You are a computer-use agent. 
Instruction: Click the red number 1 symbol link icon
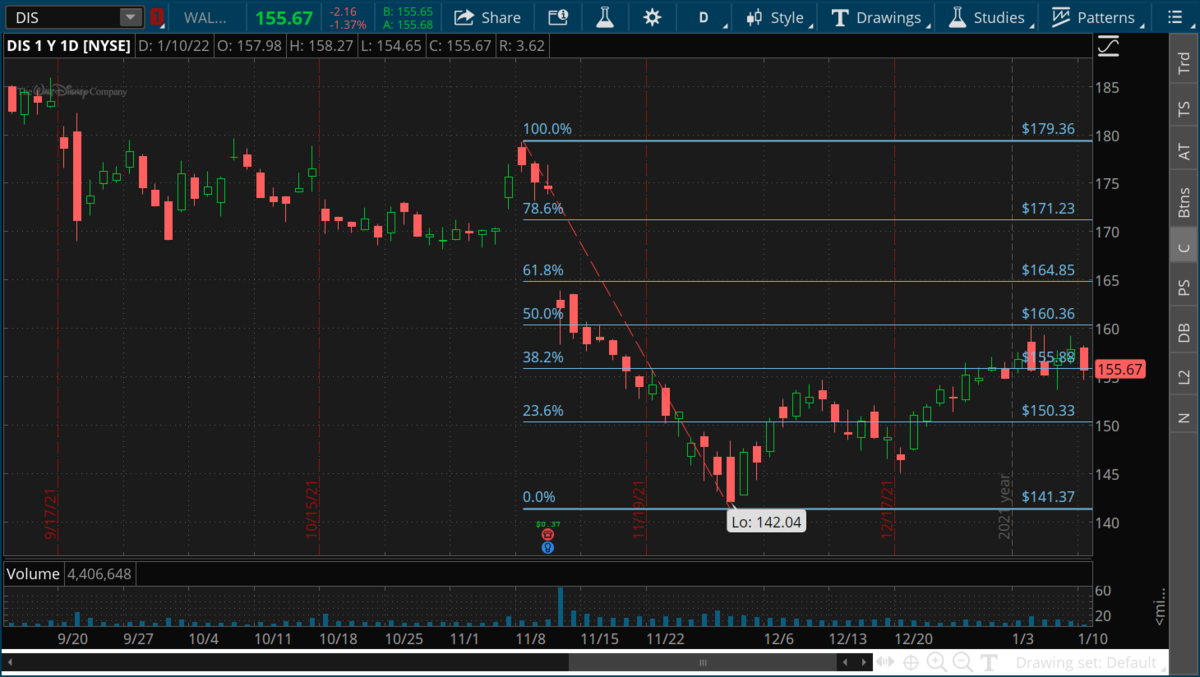pyautogui.click(x=156, y=17)
